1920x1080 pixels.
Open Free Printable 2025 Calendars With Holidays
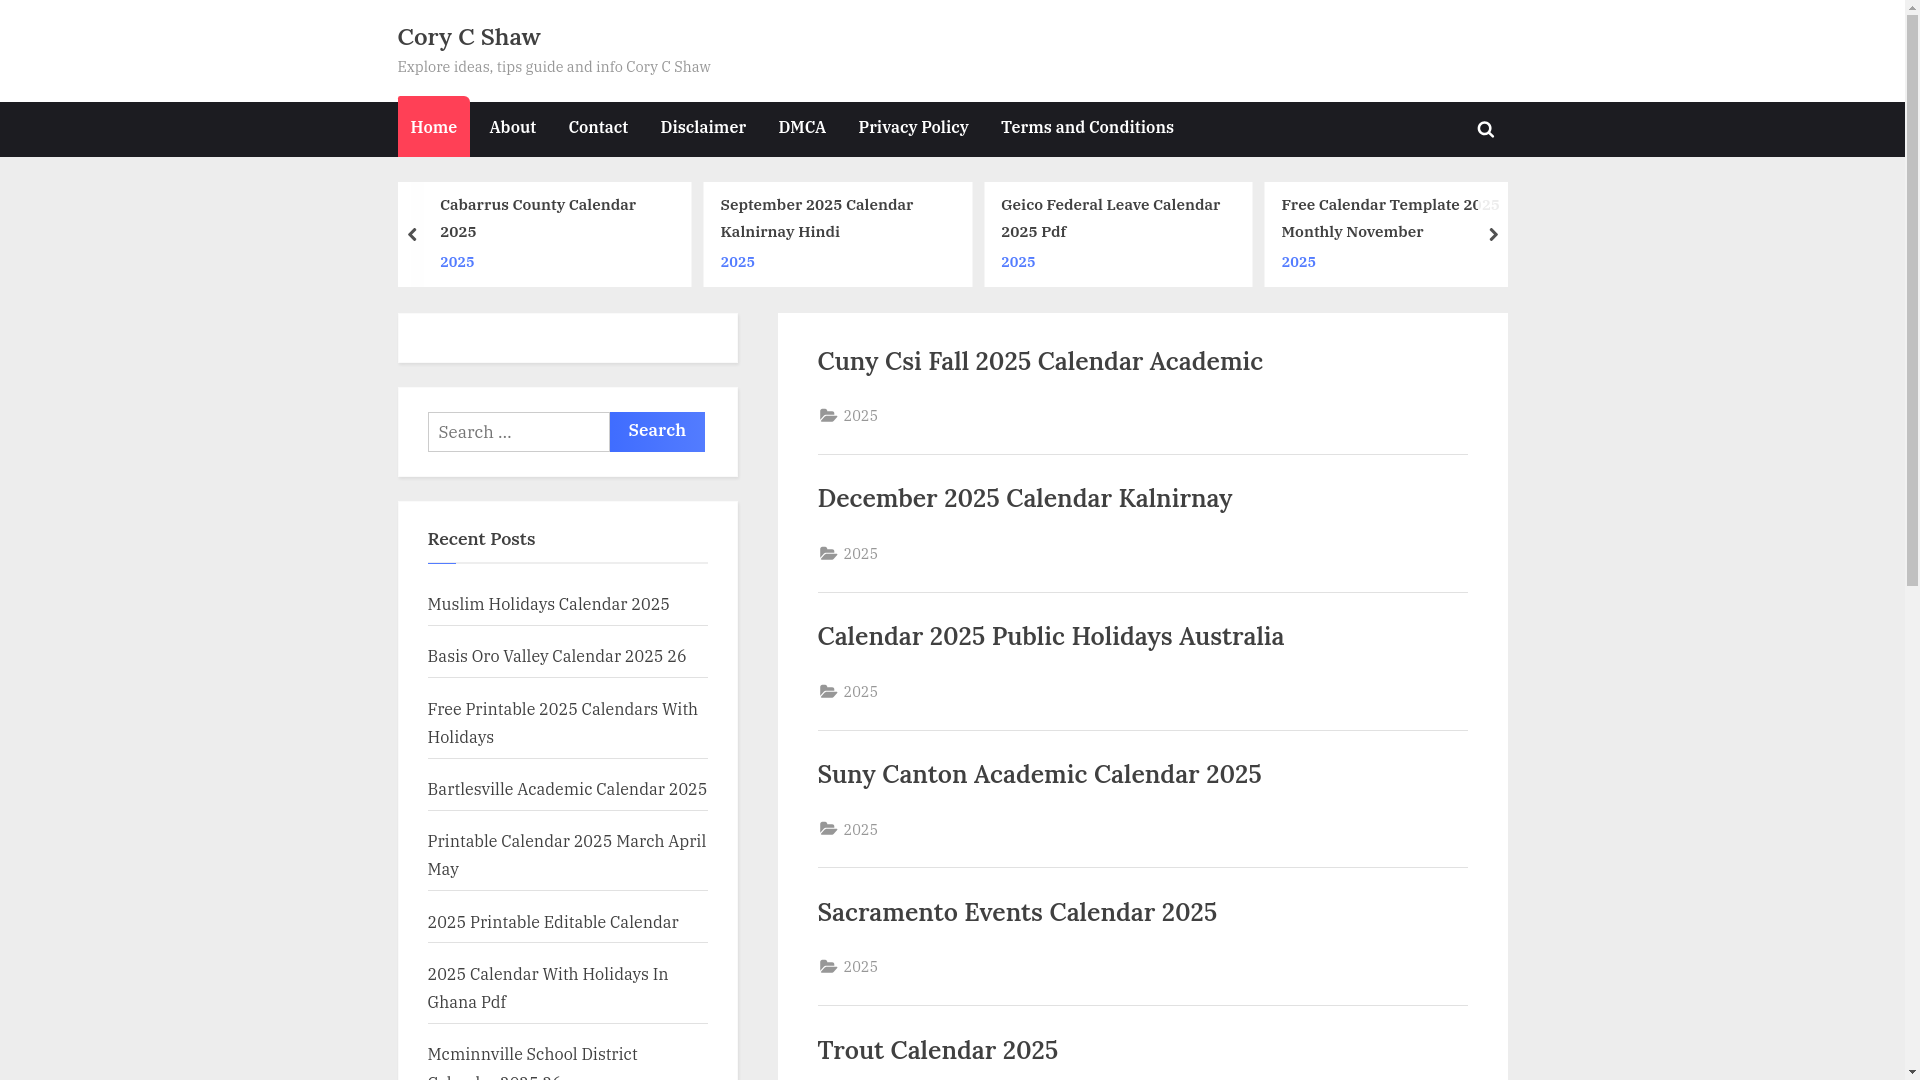563,722
